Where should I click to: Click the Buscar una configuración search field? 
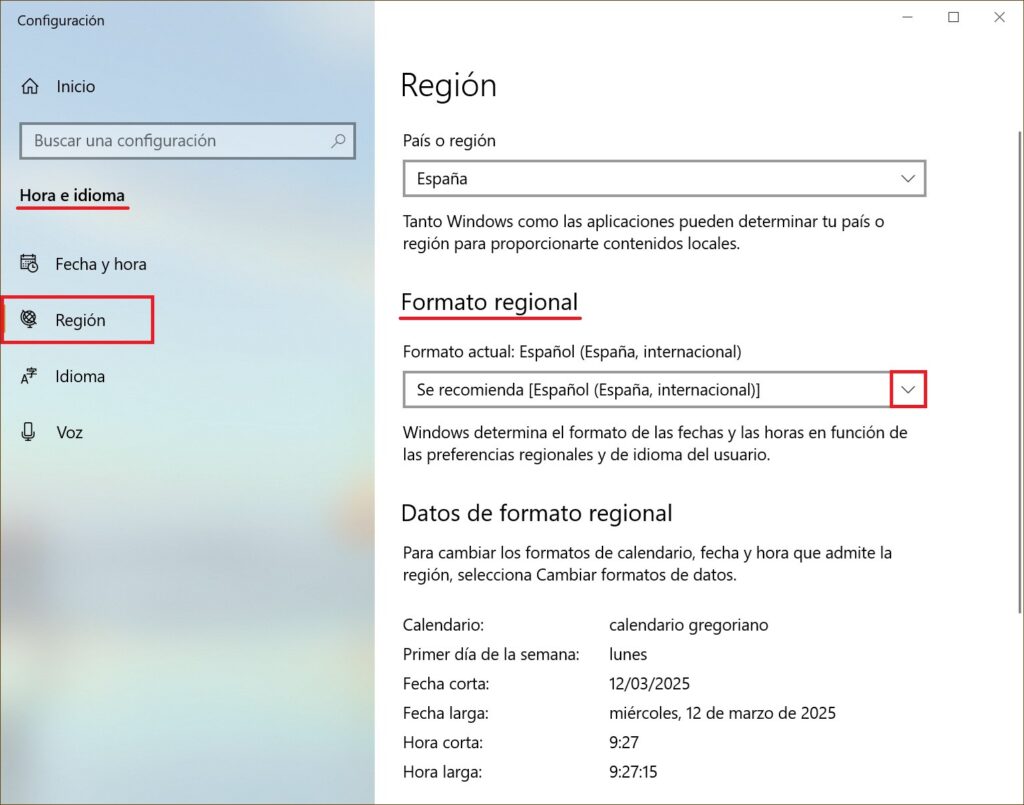point(187,141)
